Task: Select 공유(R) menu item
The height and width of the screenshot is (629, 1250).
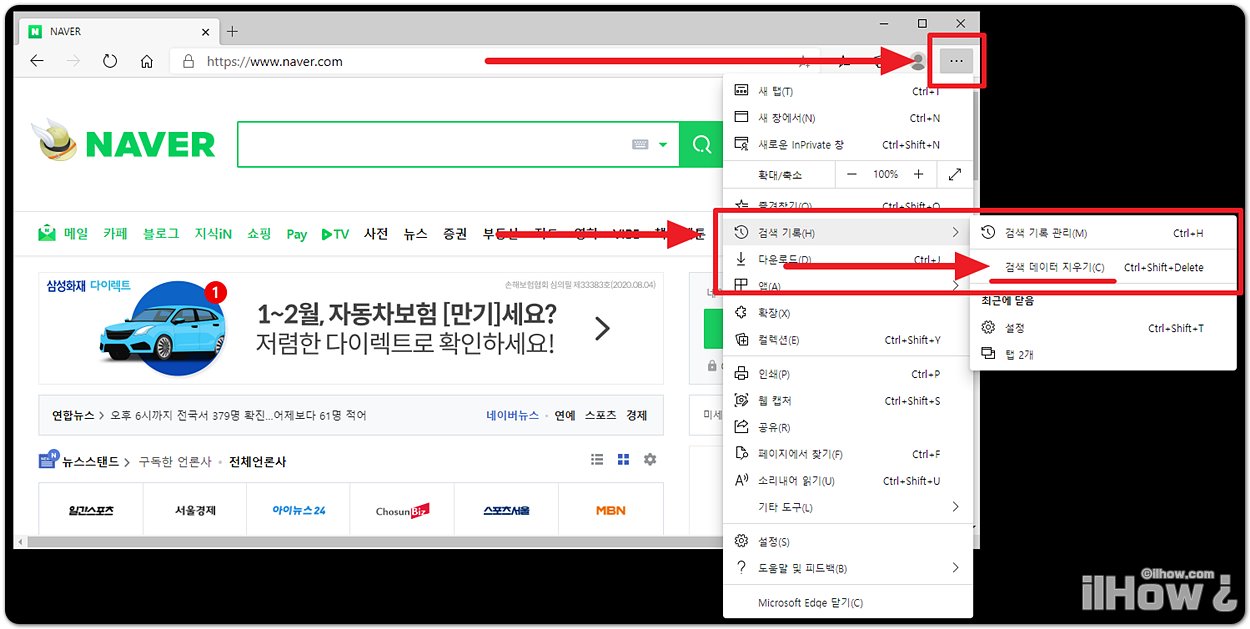Action: click(x=846, y=427)
